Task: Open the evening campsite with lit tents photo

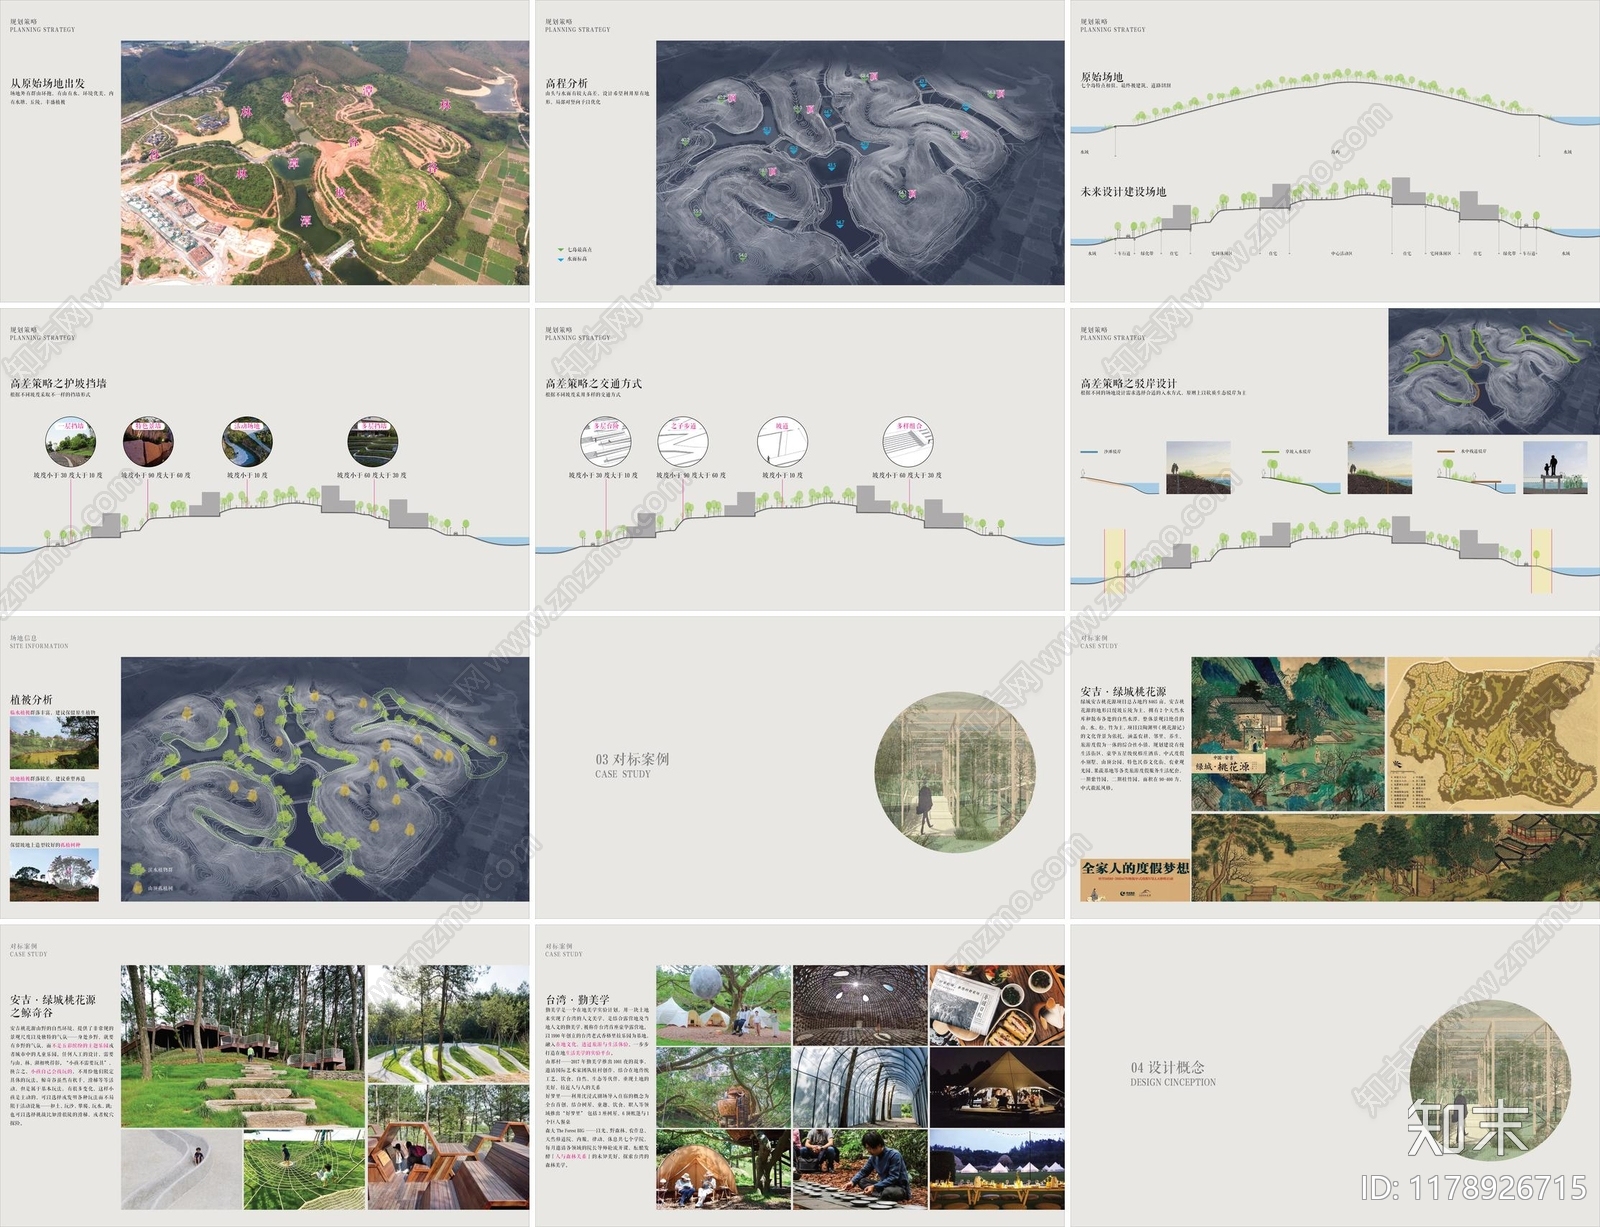Action: [997, 1170]
